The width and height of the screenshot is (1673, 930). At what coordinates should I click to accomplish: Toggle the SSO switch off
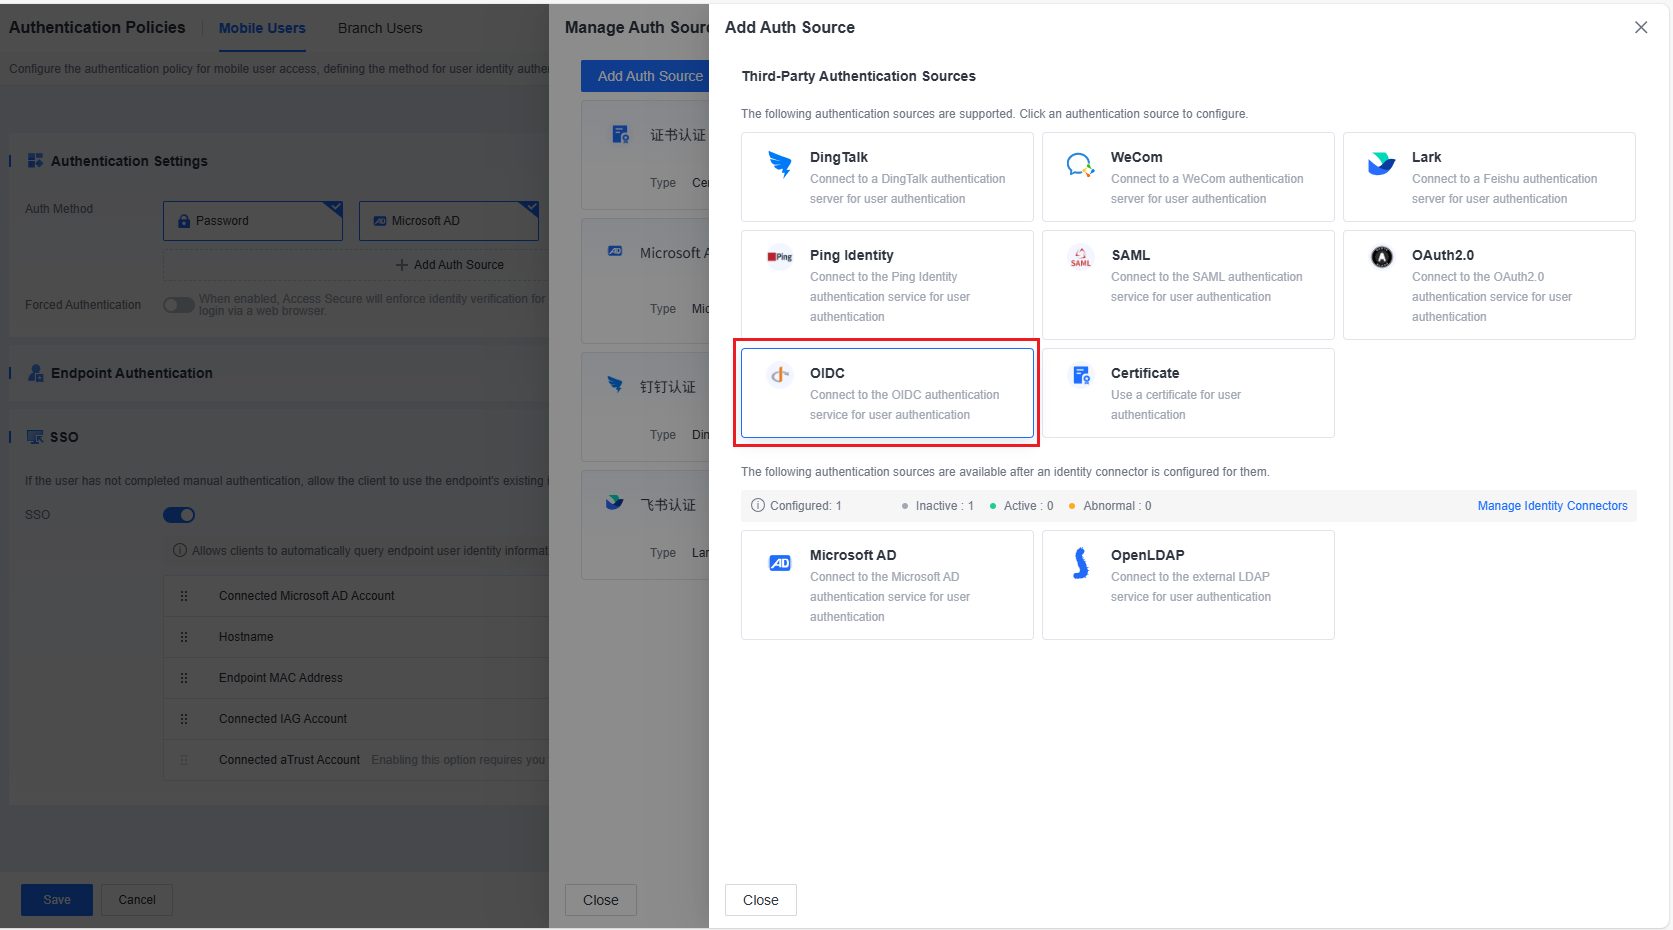[179, 515]
